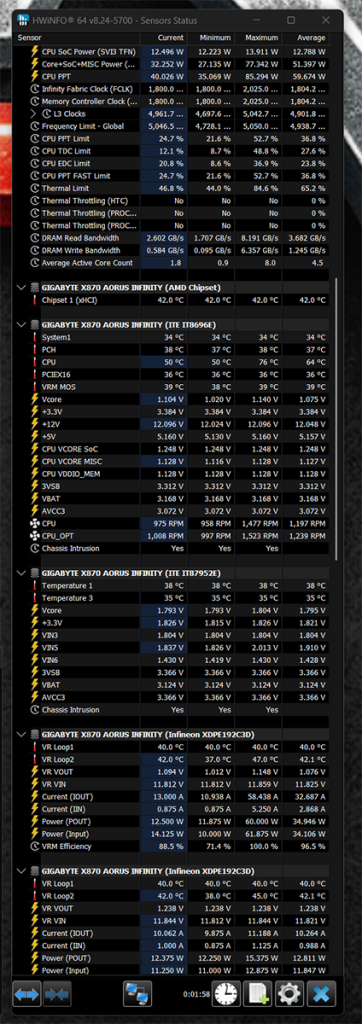Click the 88.5 % VRM Efficiency value
The height and width of the screenshot is (1024, 362).
(x=171, y=846)
